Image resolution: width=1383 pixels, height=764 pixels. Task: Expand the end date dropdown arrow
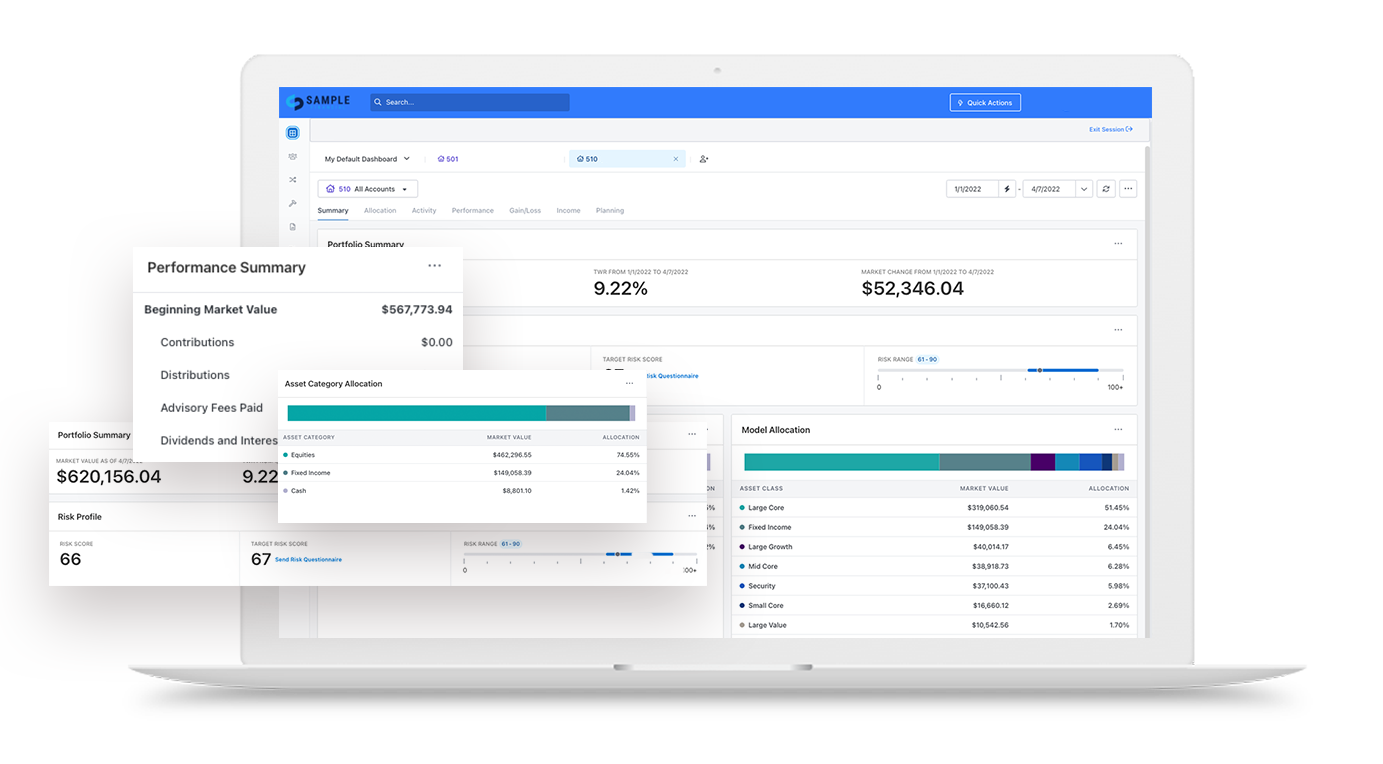pos(1084,189)
